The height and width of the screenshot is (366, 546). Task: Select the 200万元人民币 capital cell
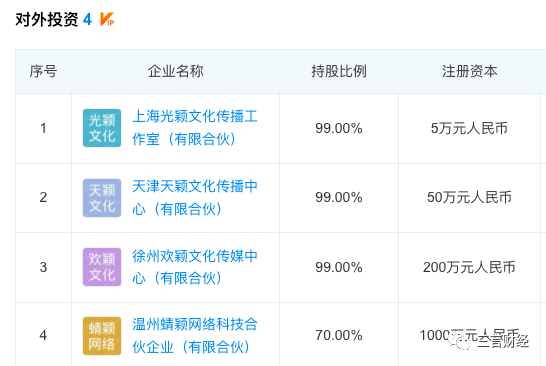click(x=469, y=267)
